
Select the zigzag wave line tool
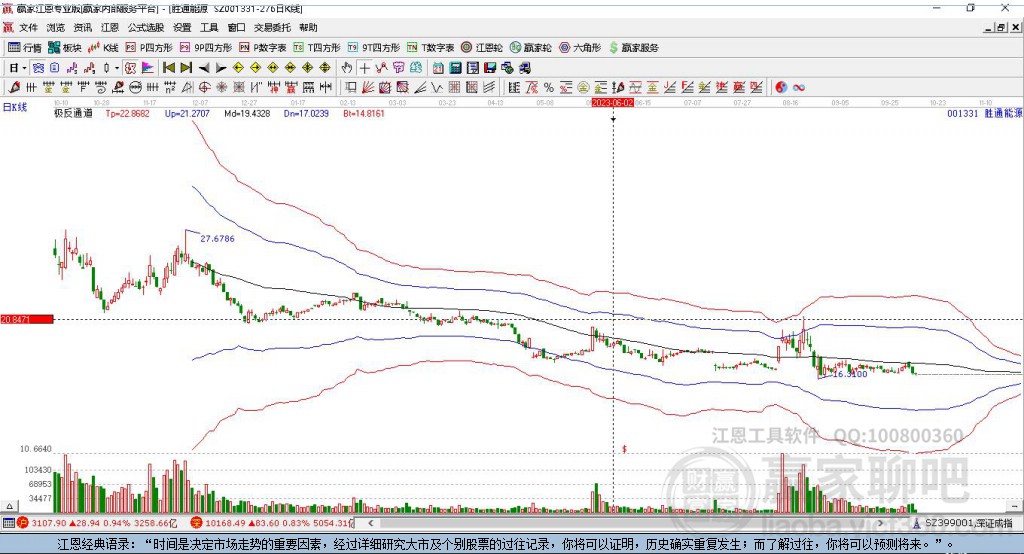coord(437,88)
